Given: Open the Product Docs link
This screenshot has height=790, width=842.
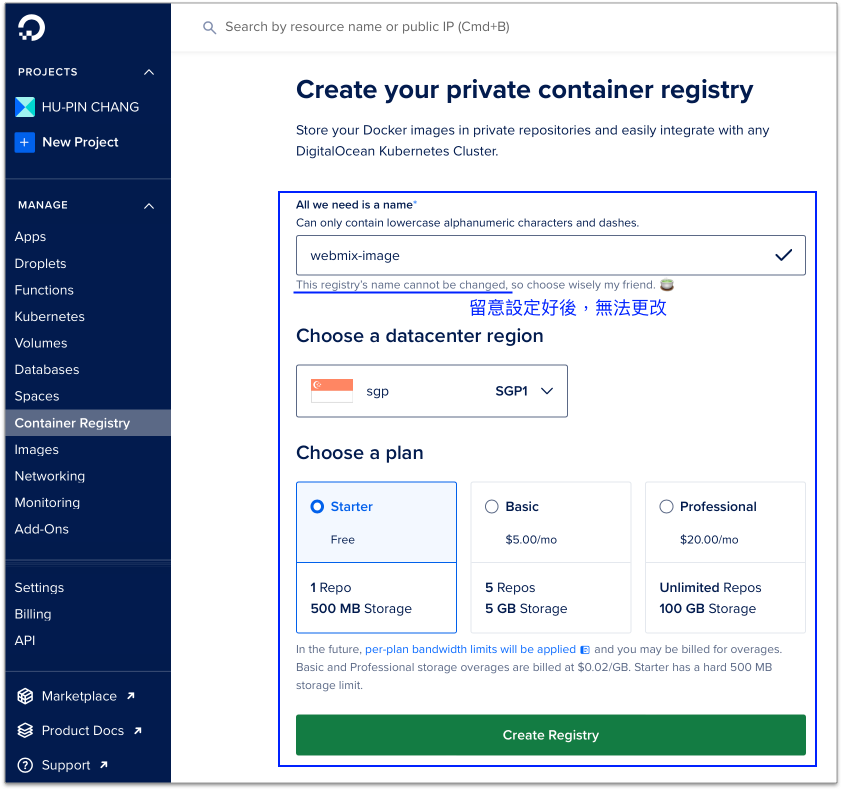Looking at the screenshot, I should point(83,730).
